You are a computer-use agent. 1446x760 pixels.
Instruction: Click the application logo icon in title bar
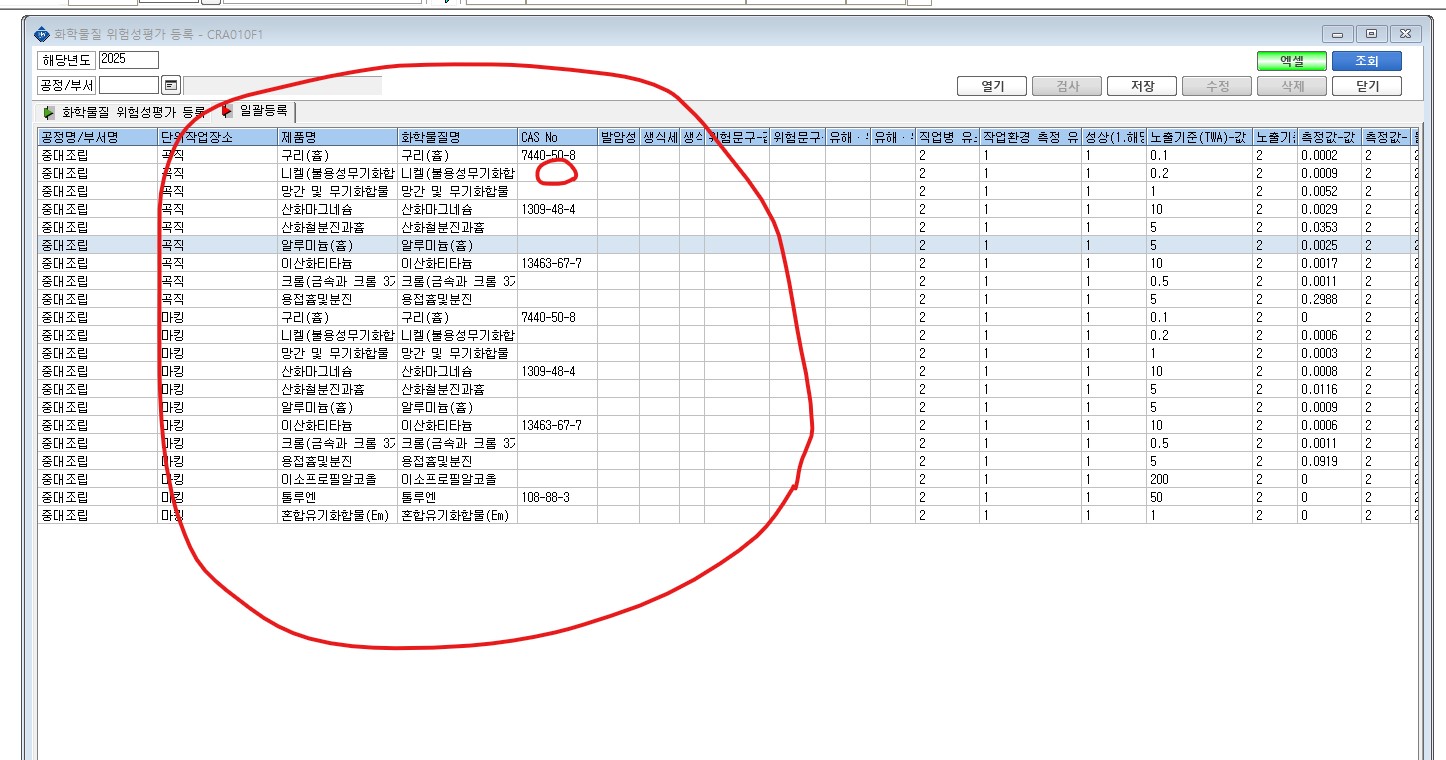[41, 34]
